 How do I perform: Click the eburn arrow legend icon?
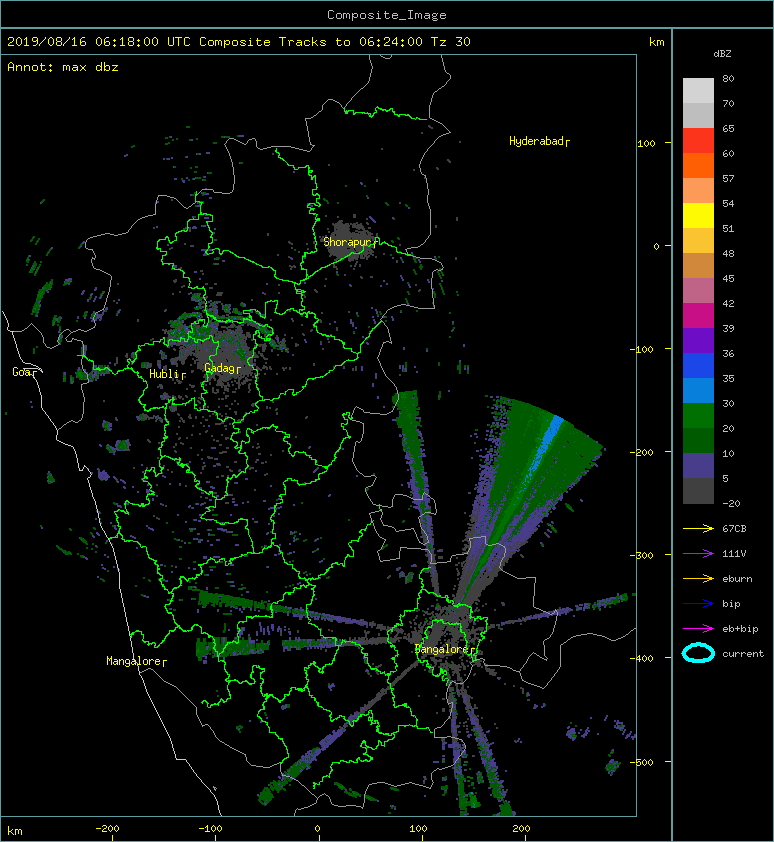pos(698,579)
